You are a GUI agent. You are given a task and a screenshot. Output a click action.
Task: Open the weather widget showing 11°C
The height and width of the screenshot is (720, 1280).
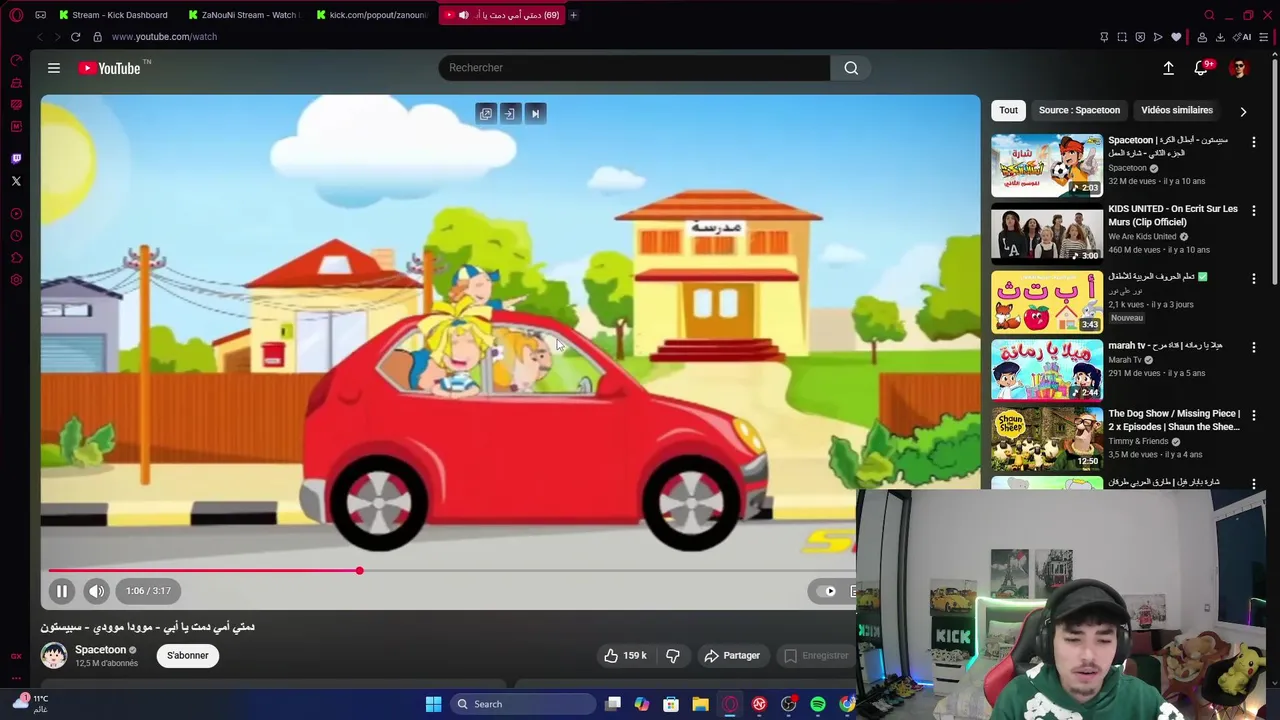(x=30, y=703)
